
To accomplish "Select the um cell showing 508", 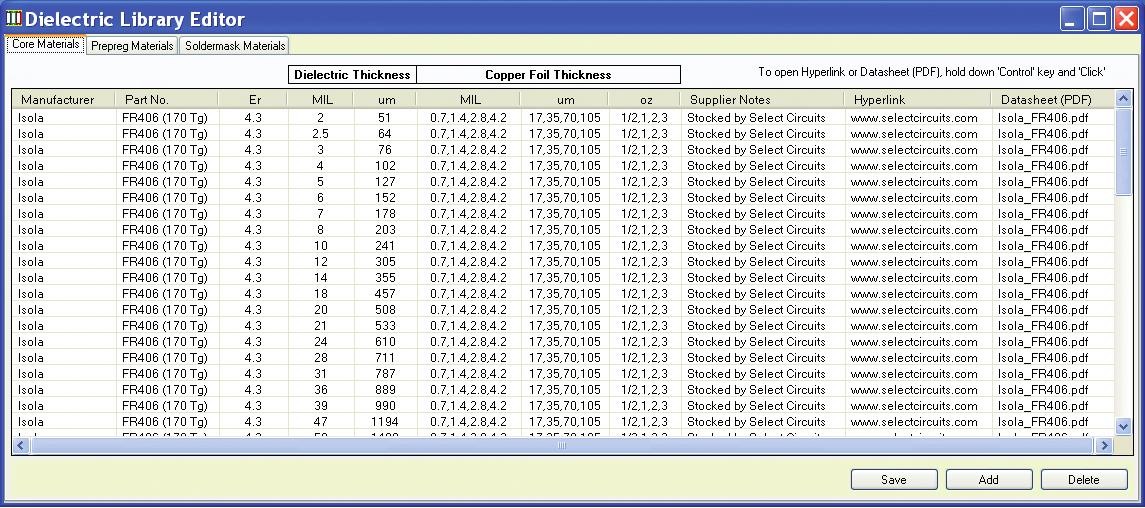I will [x=385, y=310].
